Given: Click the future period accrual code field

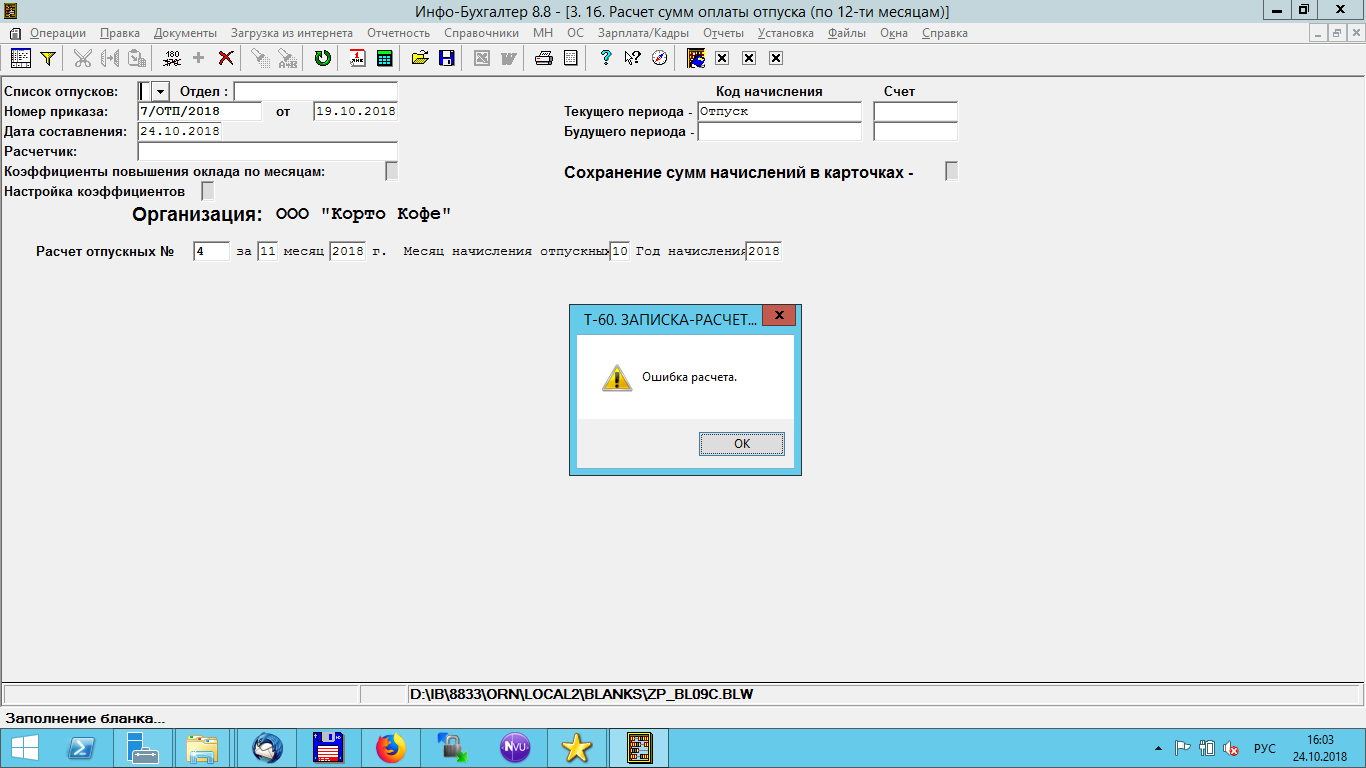Looking at the screenshot, I should pos(779,131).
